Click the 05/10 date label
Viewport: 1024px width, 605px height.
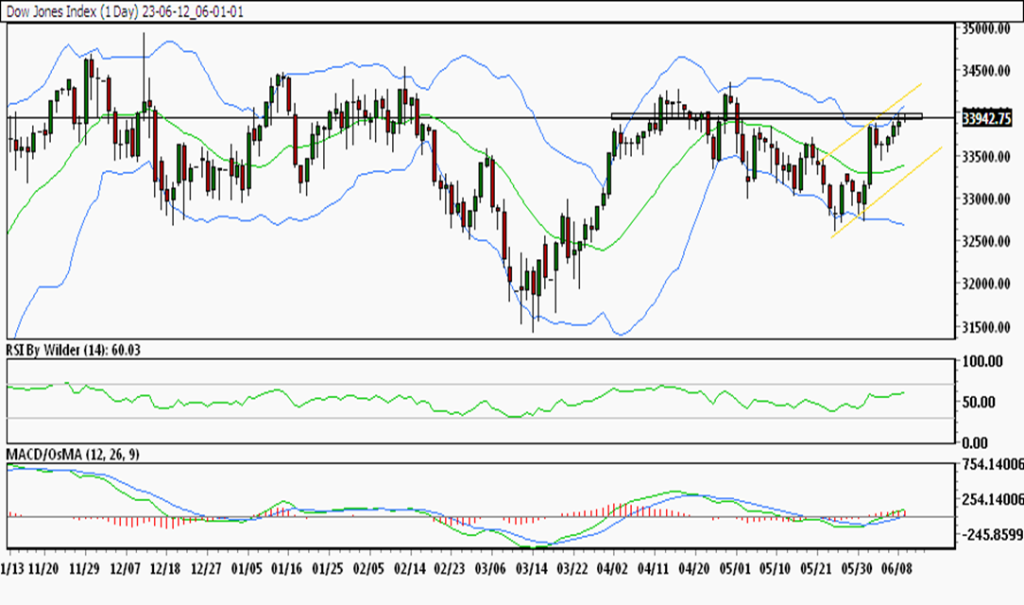(x=775, y=568)
